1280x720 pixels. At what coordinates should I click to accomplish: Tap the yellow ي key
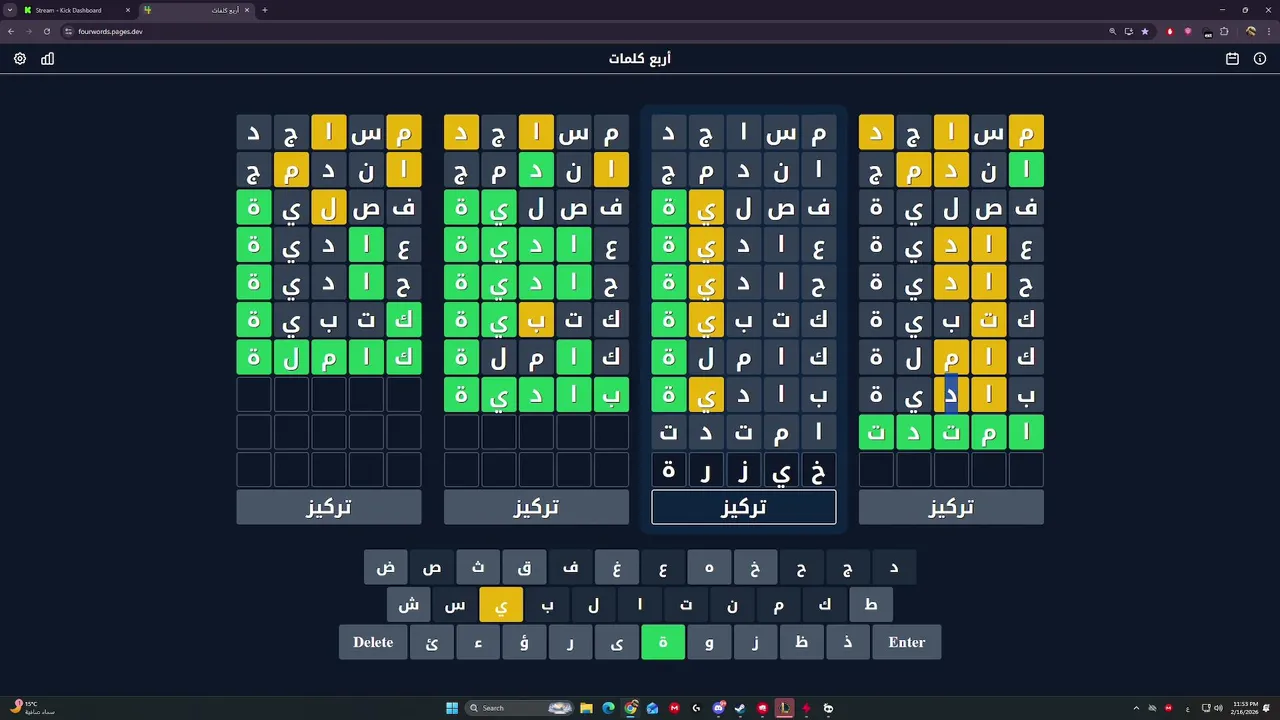(501, 605)
